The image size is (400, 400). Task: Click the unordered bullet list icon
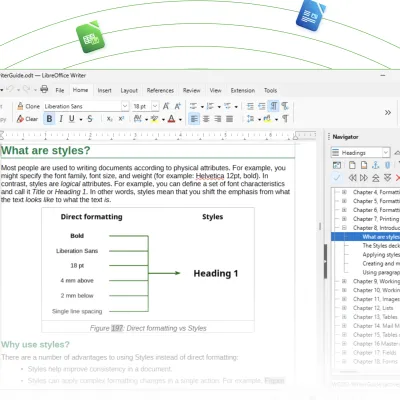coord(193,106)
